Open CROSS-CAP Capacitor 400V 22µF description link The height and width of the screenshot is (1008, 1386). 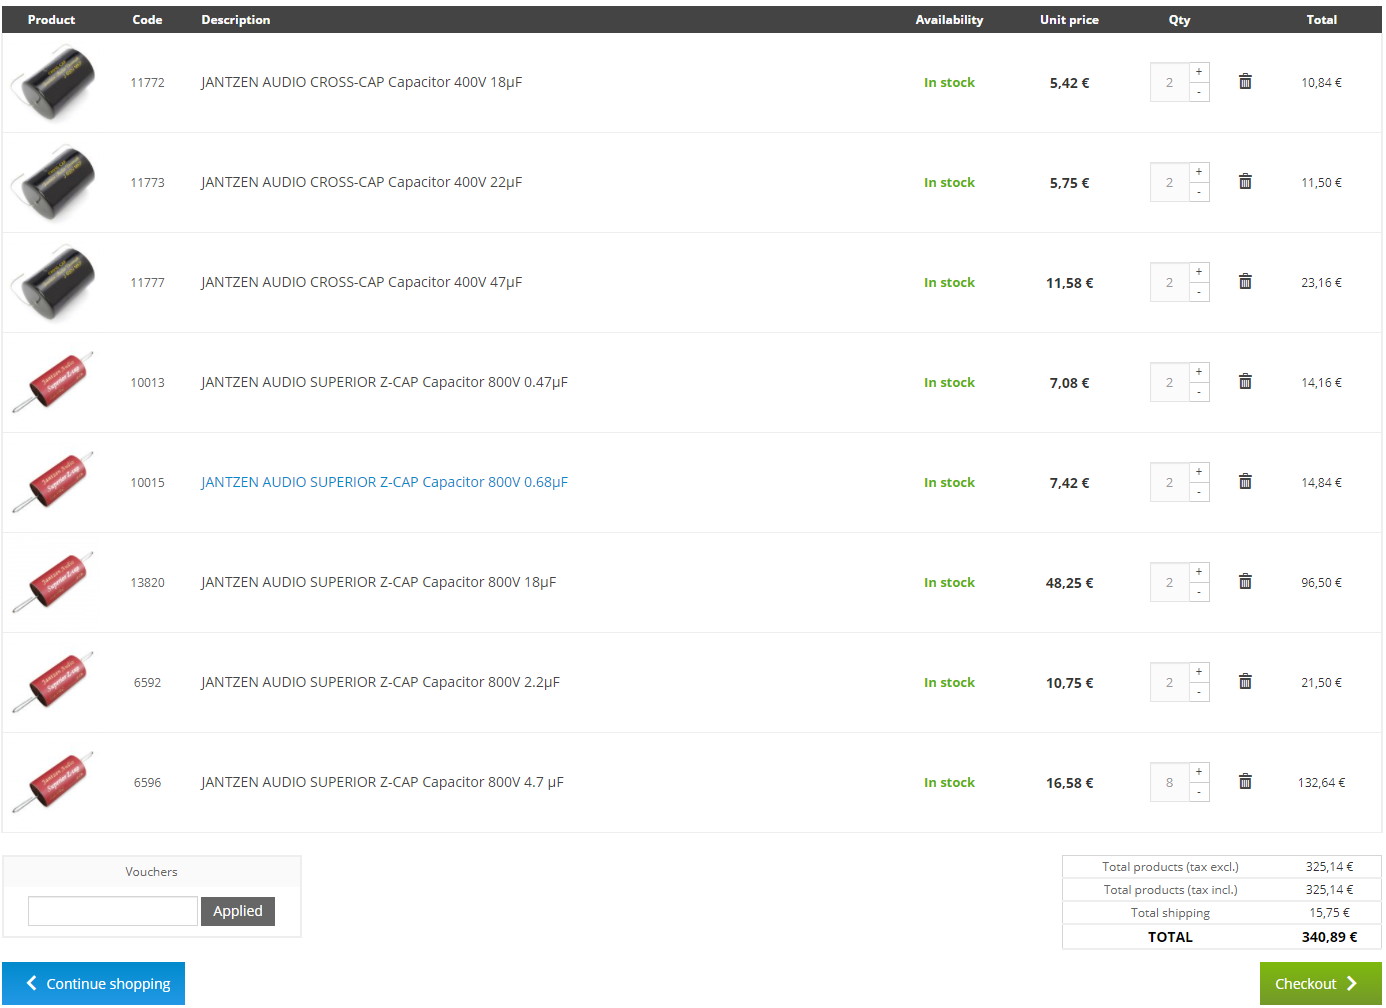tap(361, 182)
